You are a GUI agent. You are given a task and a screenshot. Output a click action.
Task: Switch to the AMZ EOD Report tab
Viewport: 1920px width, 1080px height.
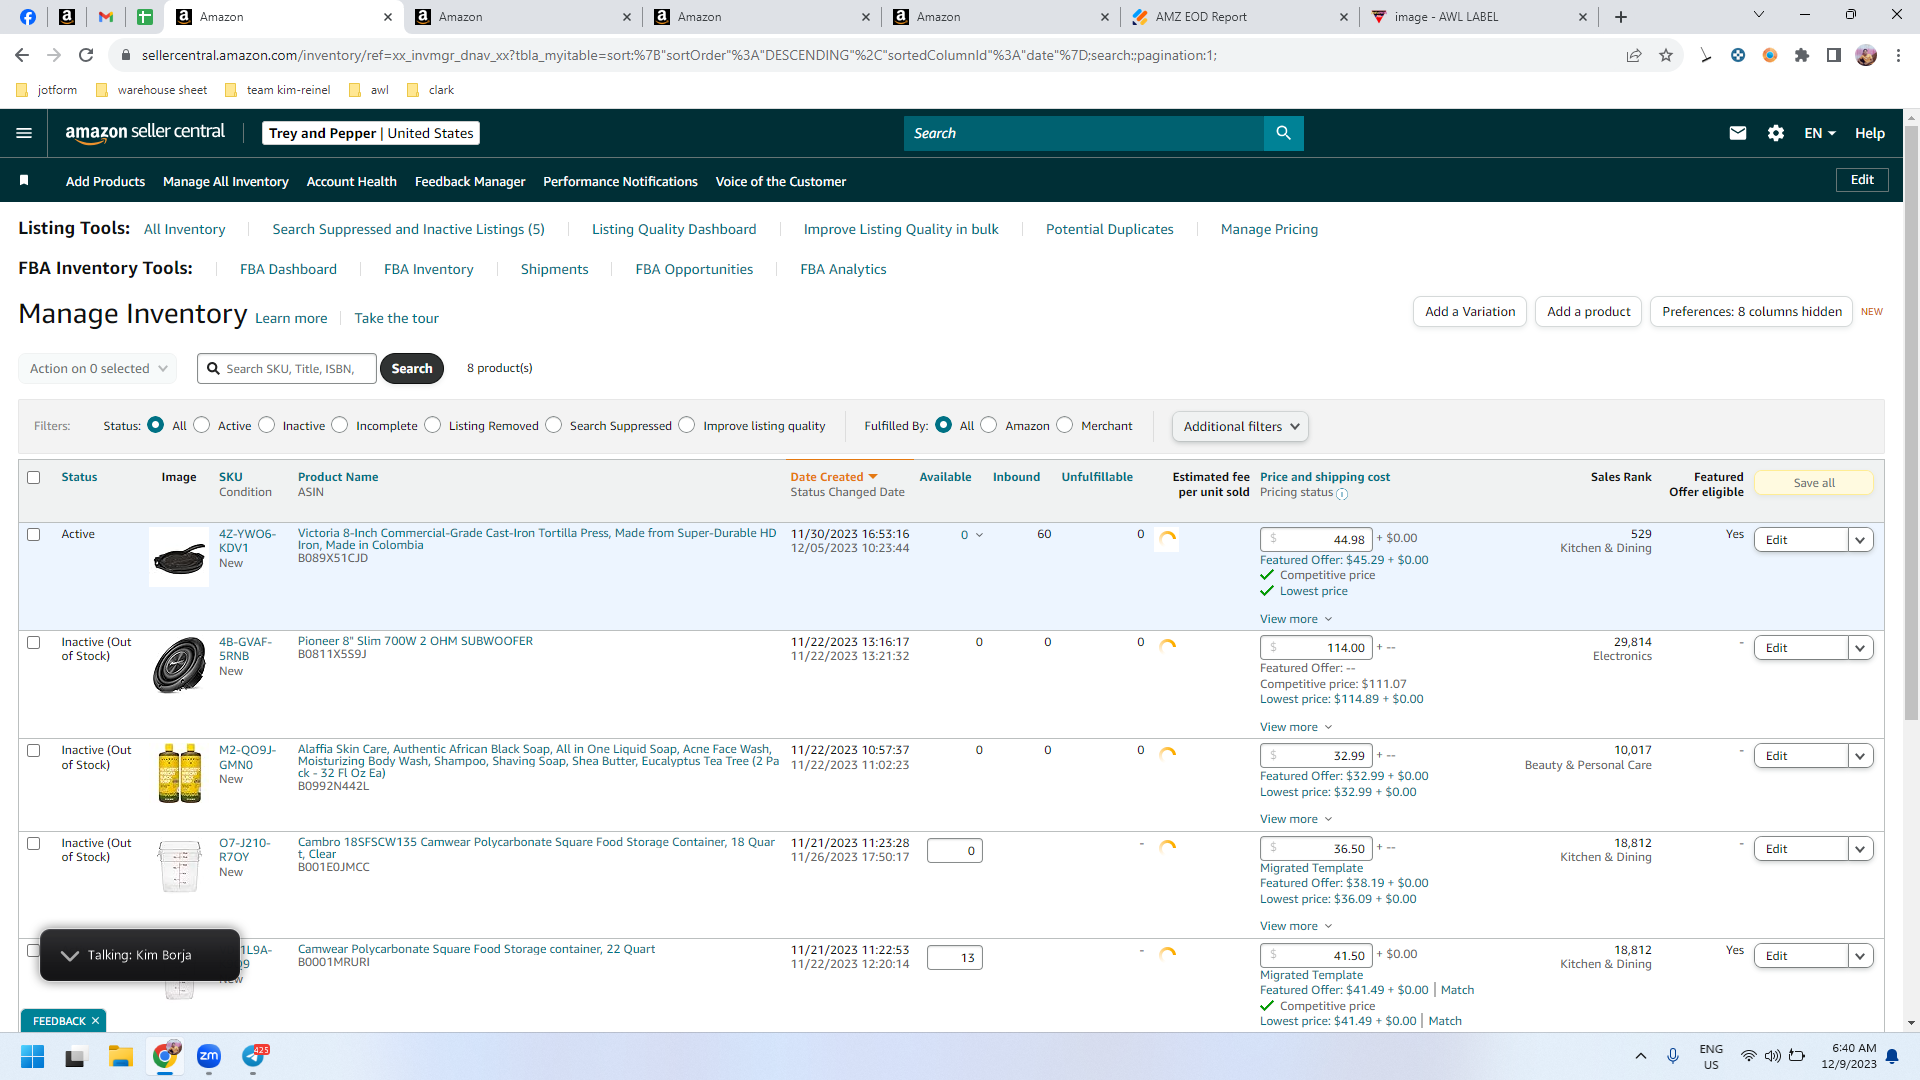[x=1240, y=17]
